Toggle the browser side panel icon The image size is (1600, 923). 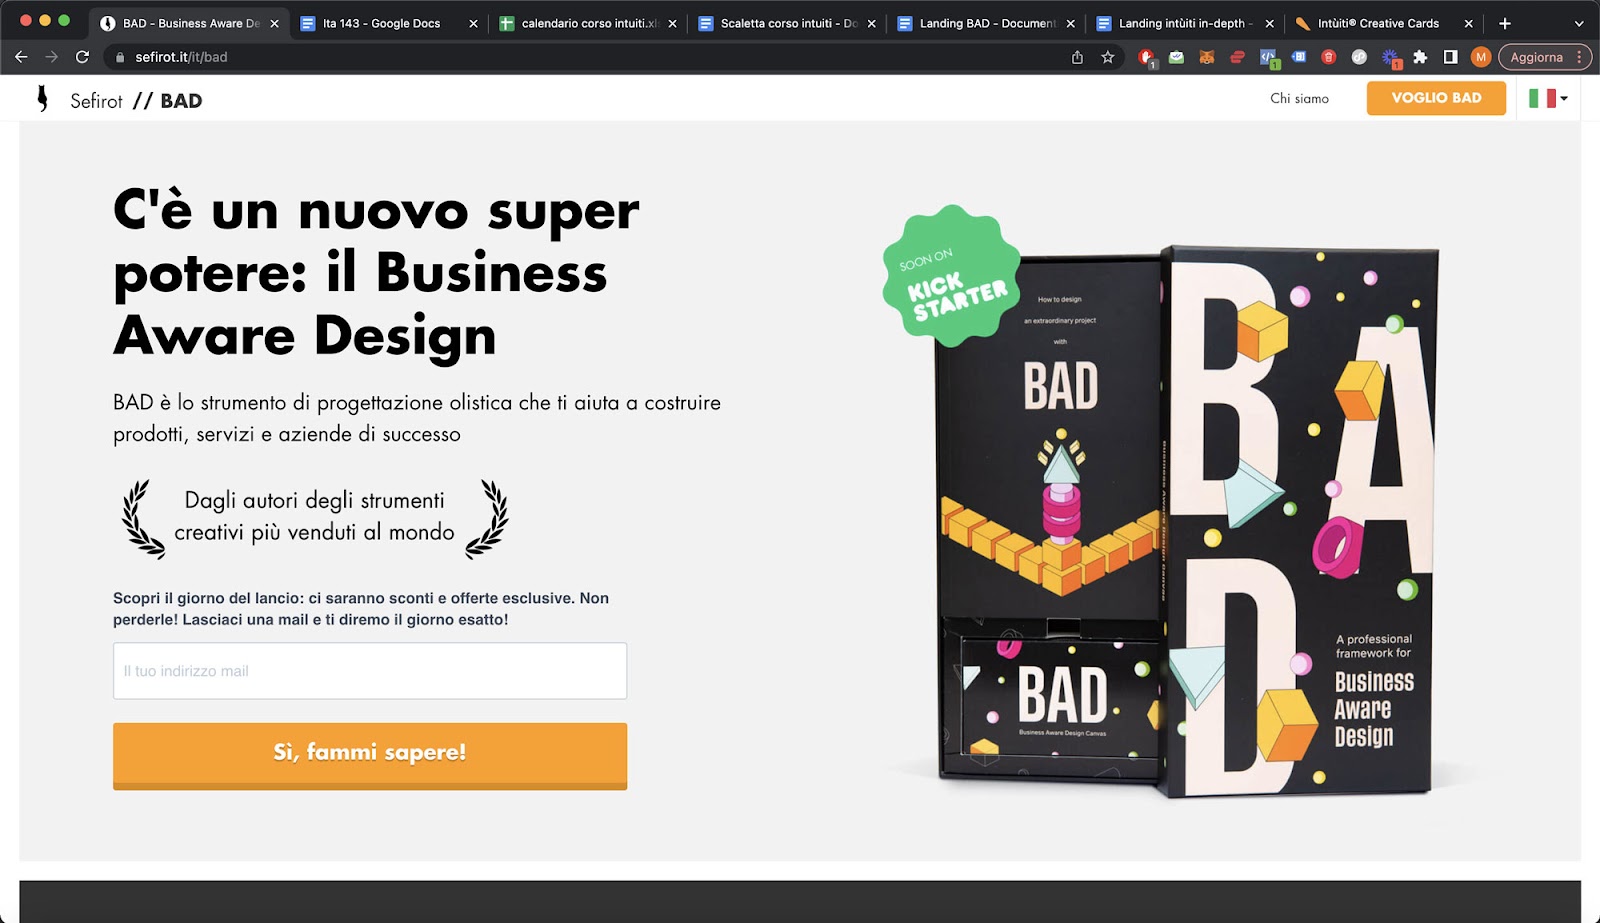(1450, 57)
